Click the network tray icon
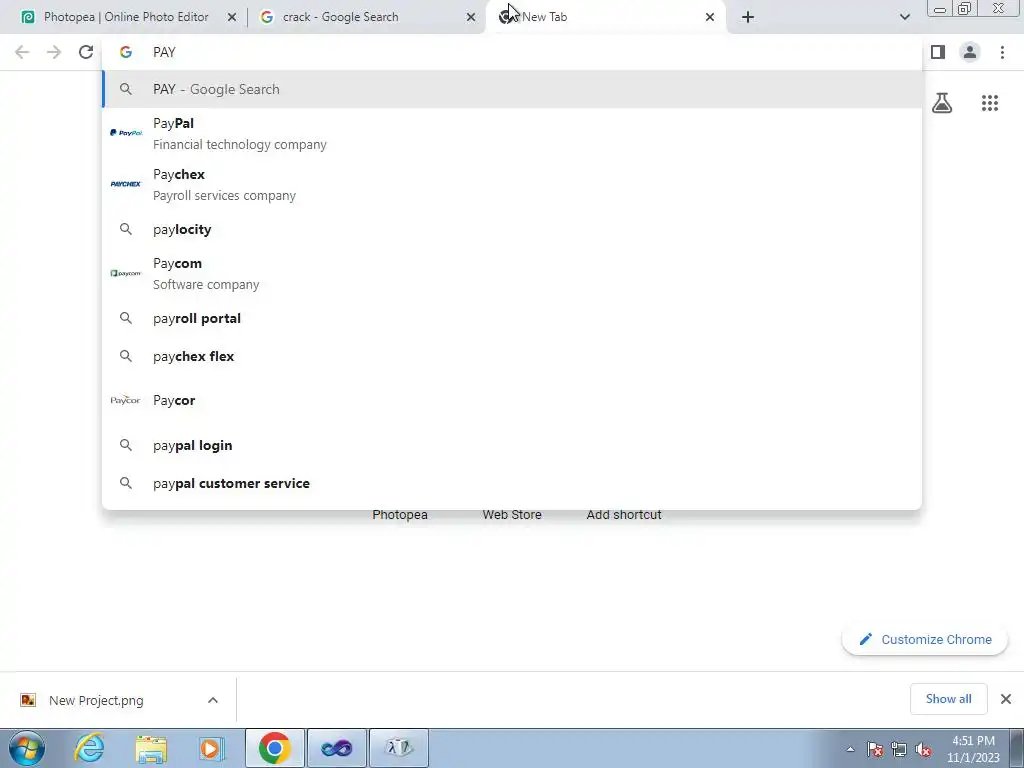 (x=899, y=749)
